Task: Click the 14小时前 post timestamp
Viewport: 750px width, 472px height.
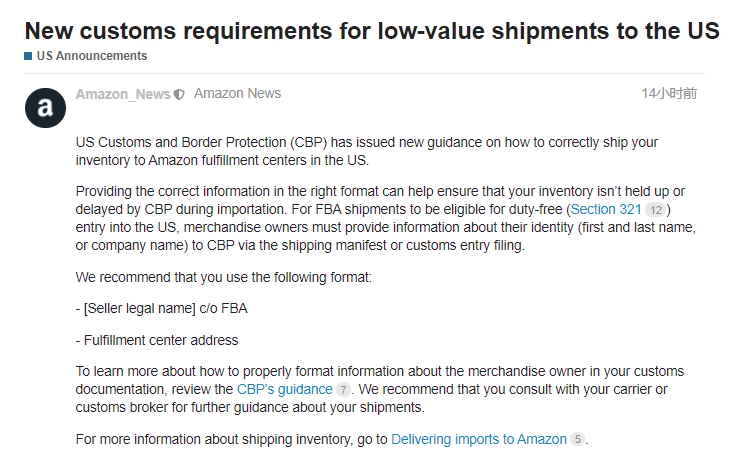Action: (x=669, y=94)
